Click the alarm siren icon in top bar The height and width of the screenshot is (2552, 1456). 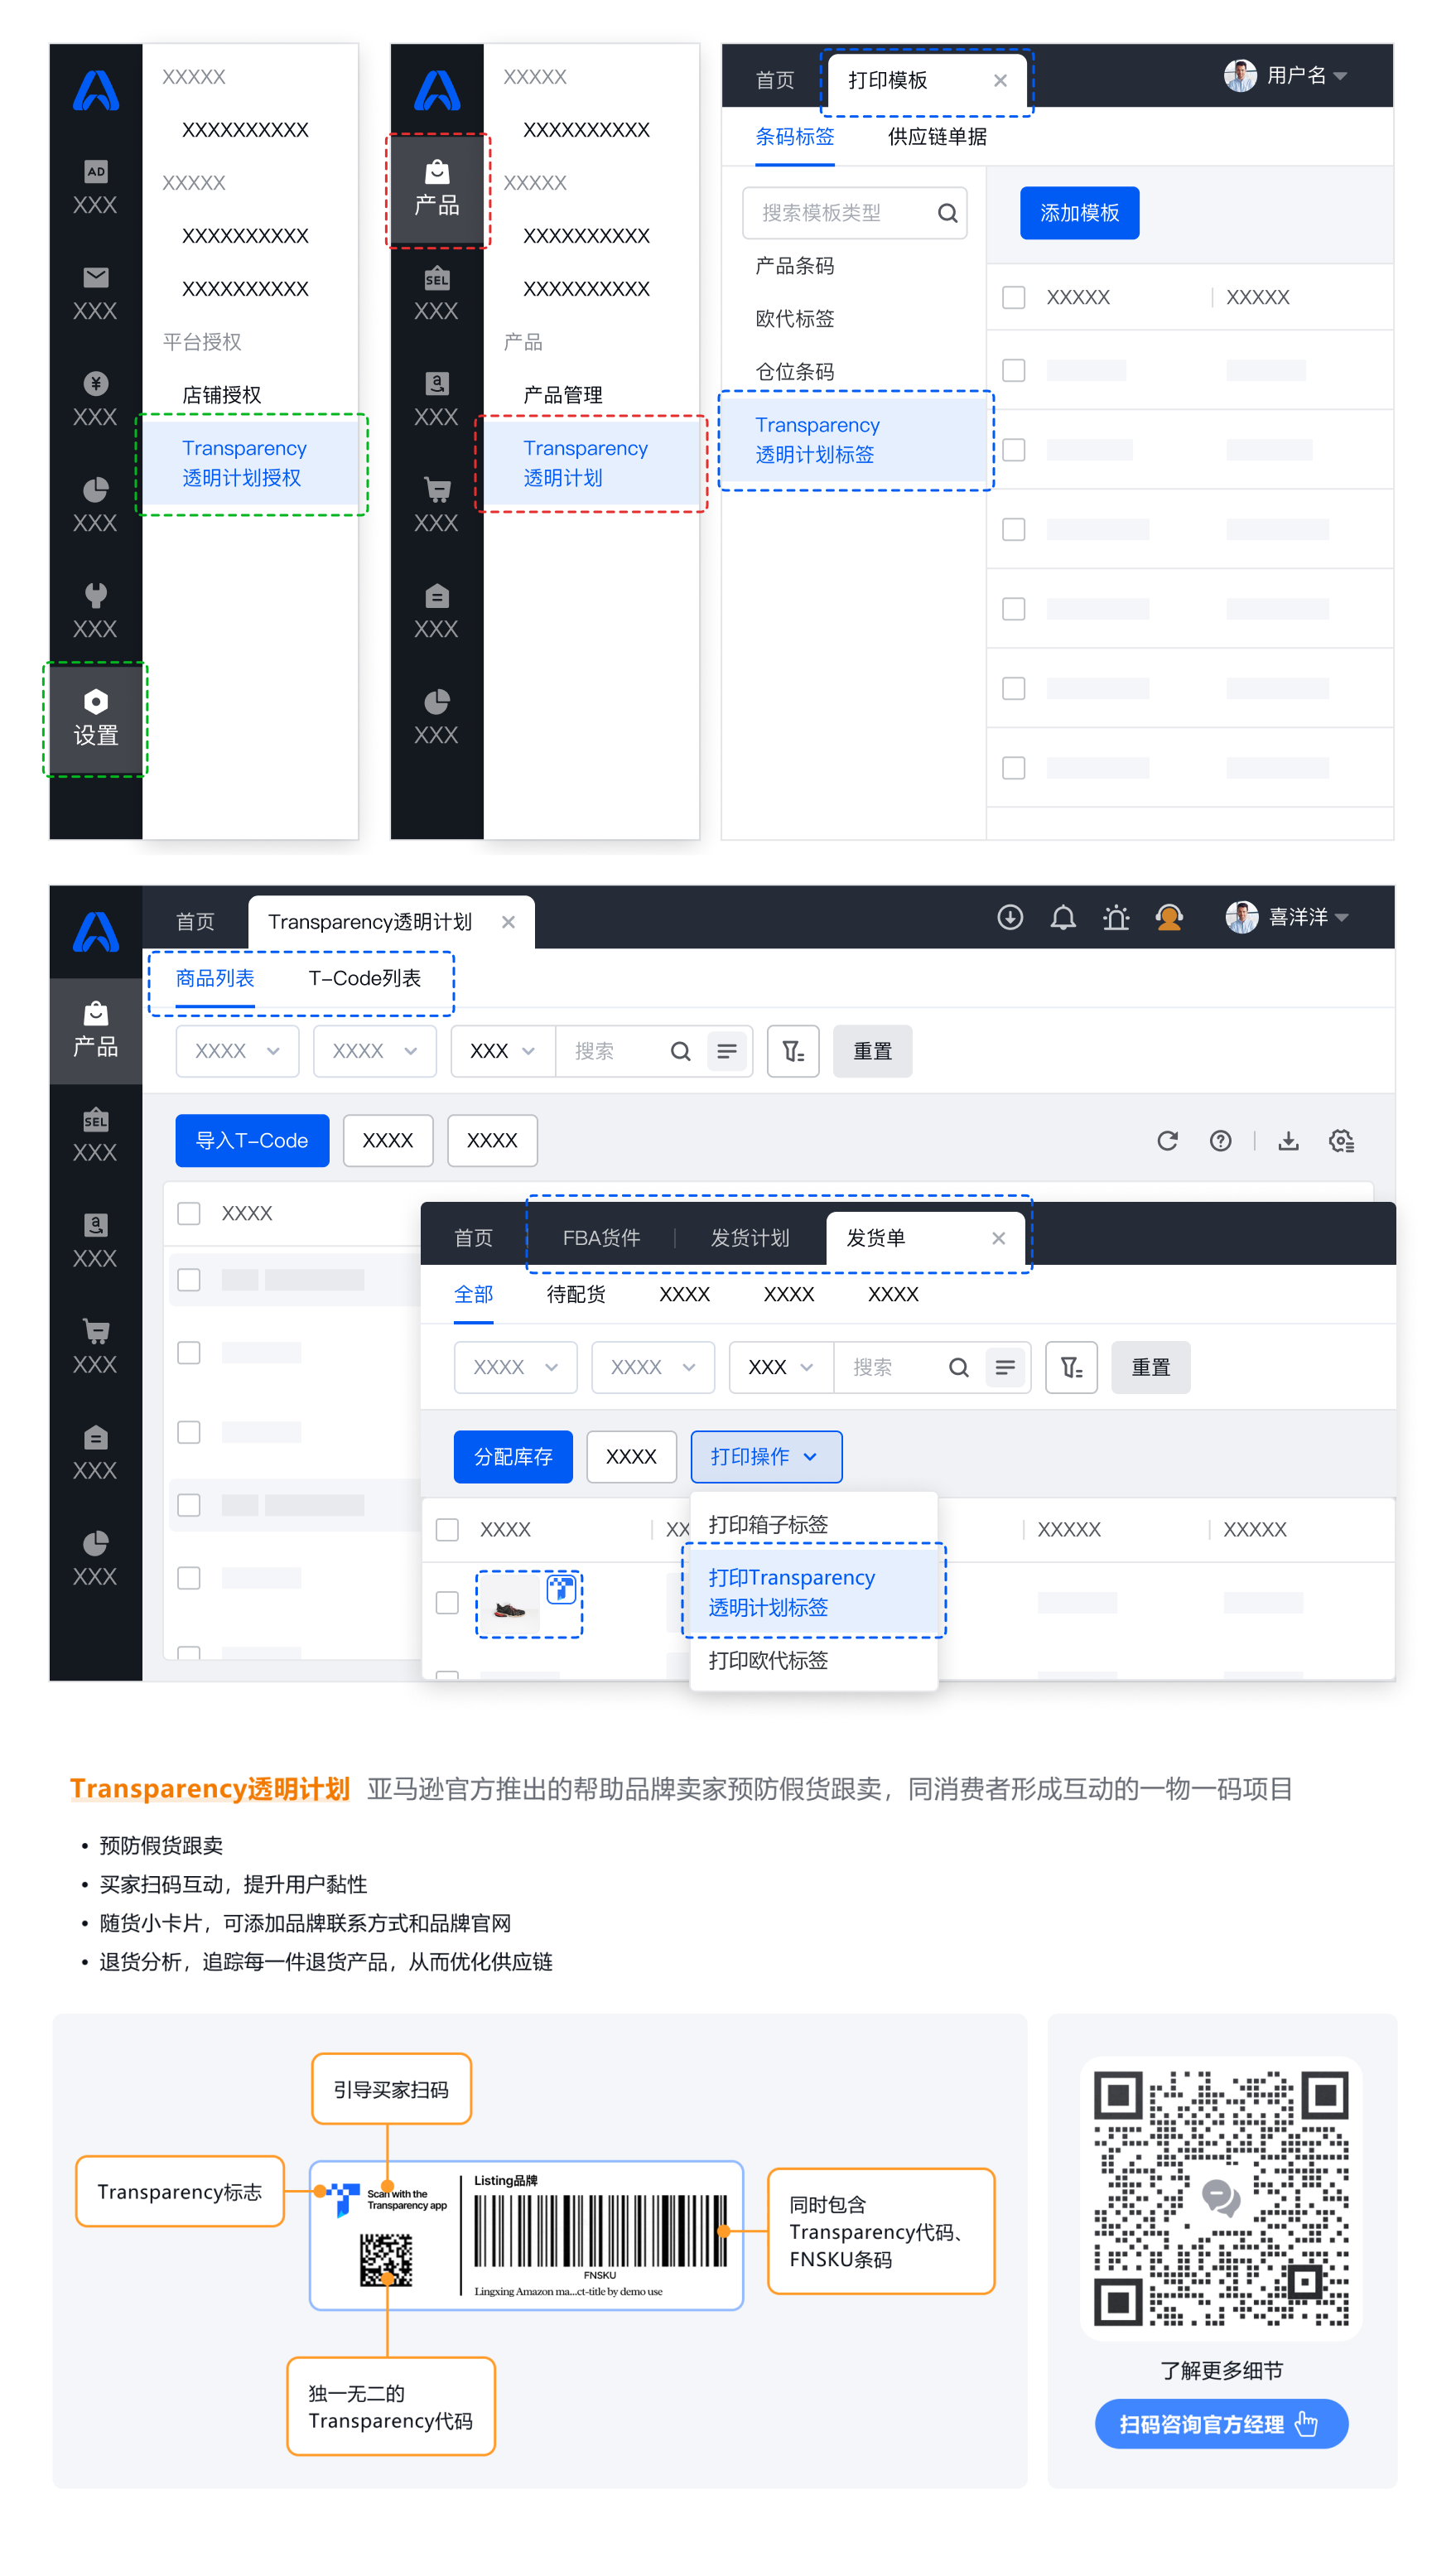click(1116, 917)
